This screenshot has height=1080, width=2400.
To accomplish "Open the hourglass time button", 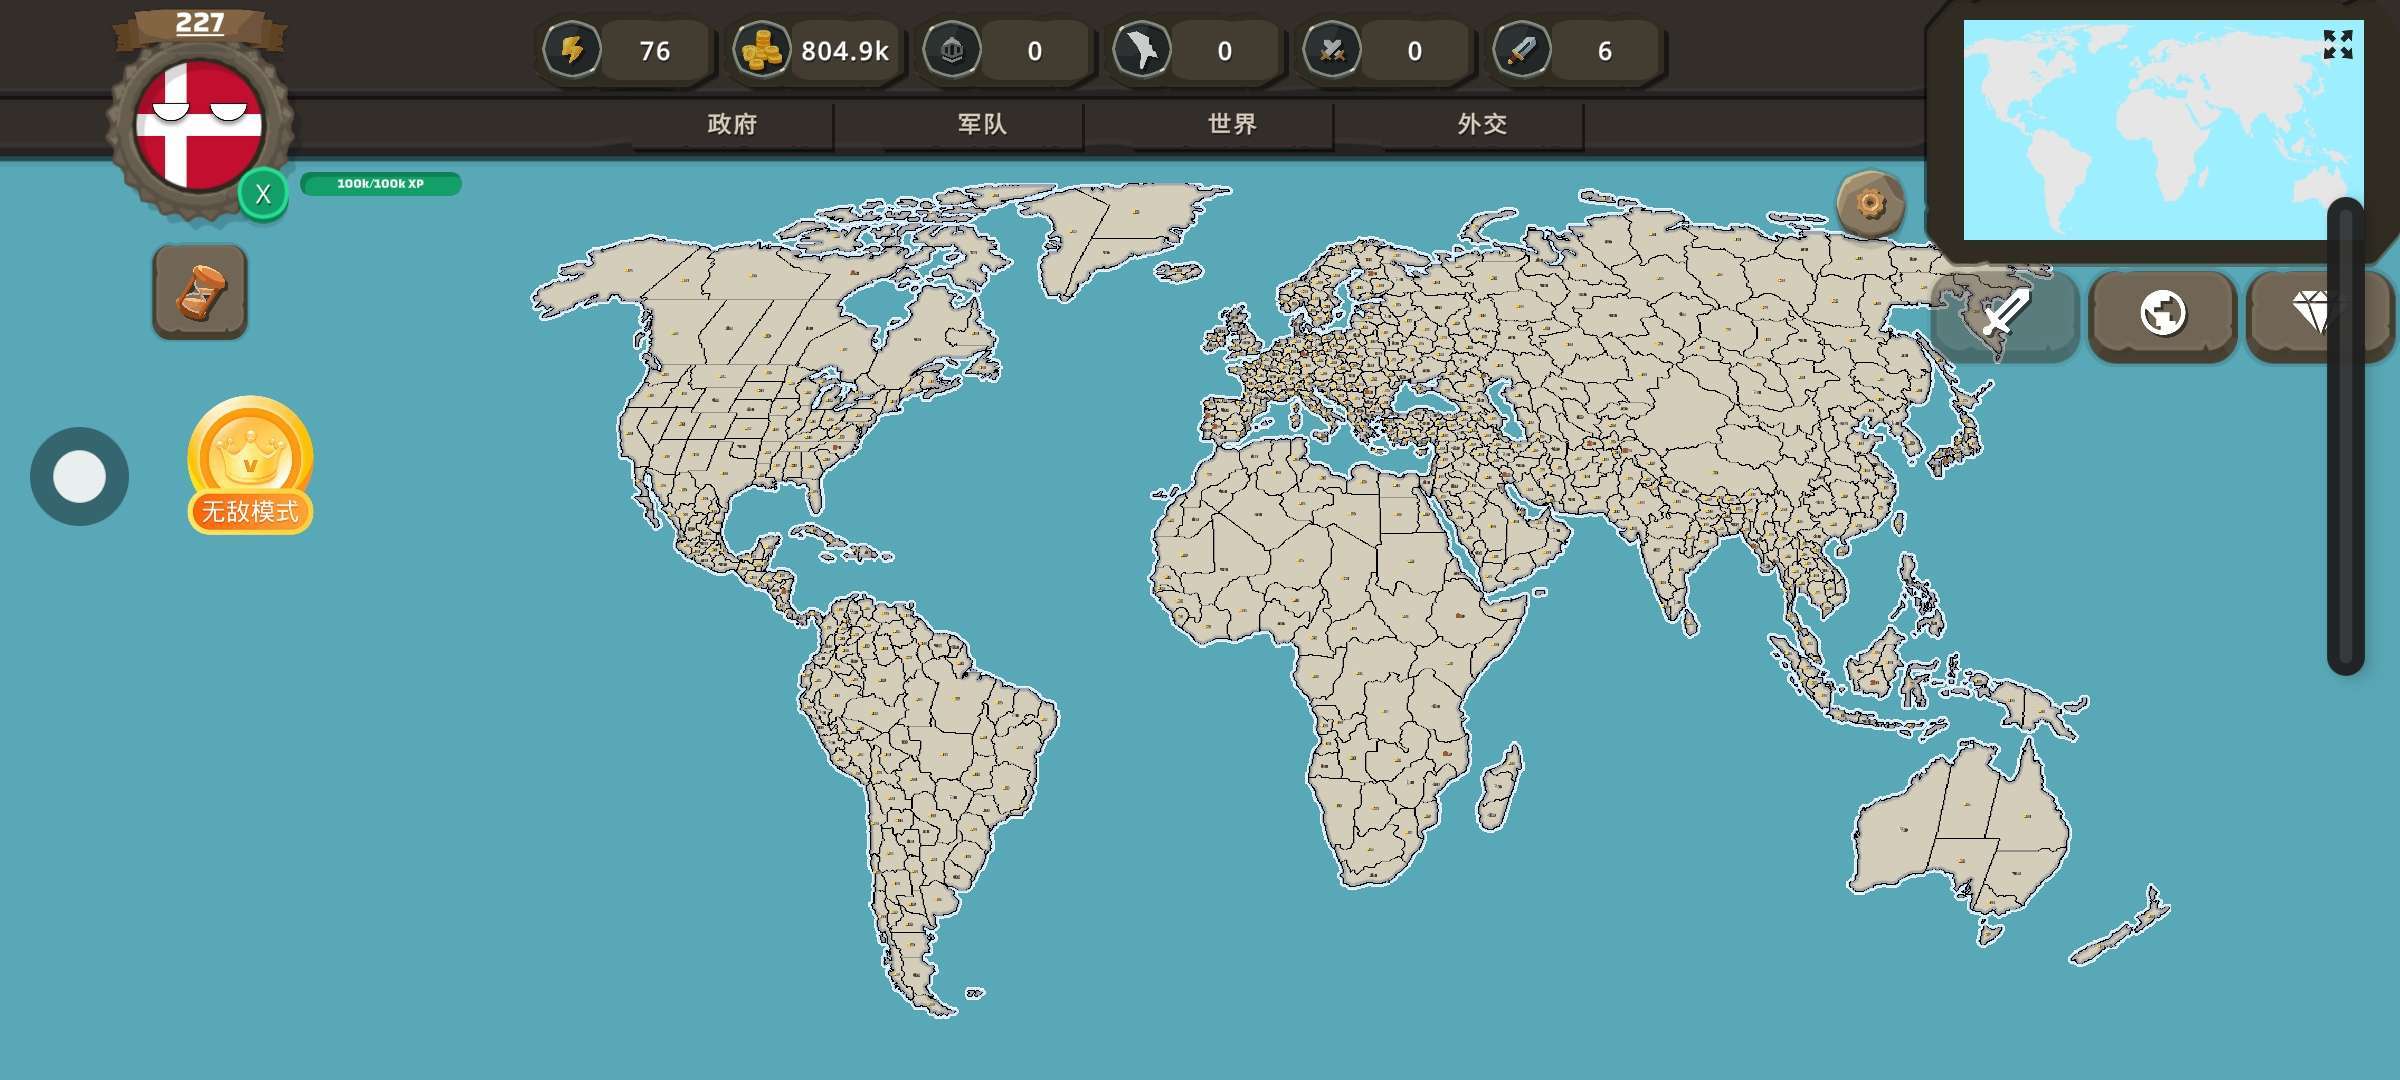I will 200,292.
